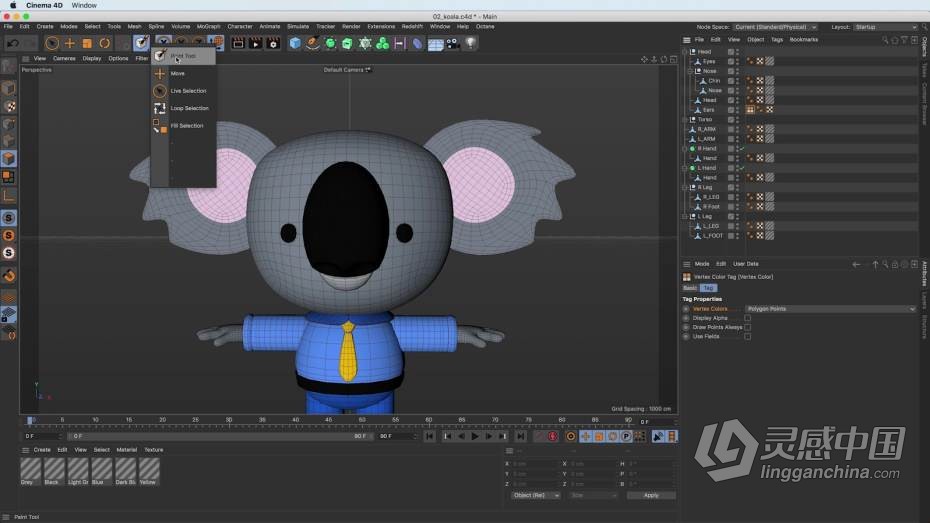Viewport: 930px width, 523px height.
Task: Click the Paint Tool icon in the top toolbar
Action: click(141, 43)
